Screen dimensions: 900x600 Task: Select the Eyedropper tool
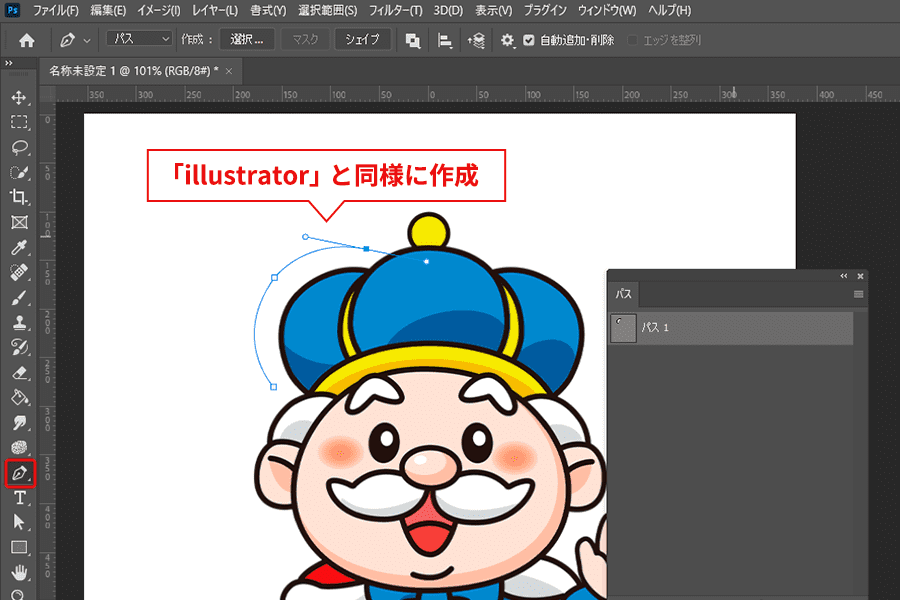[x=19, y=247]
